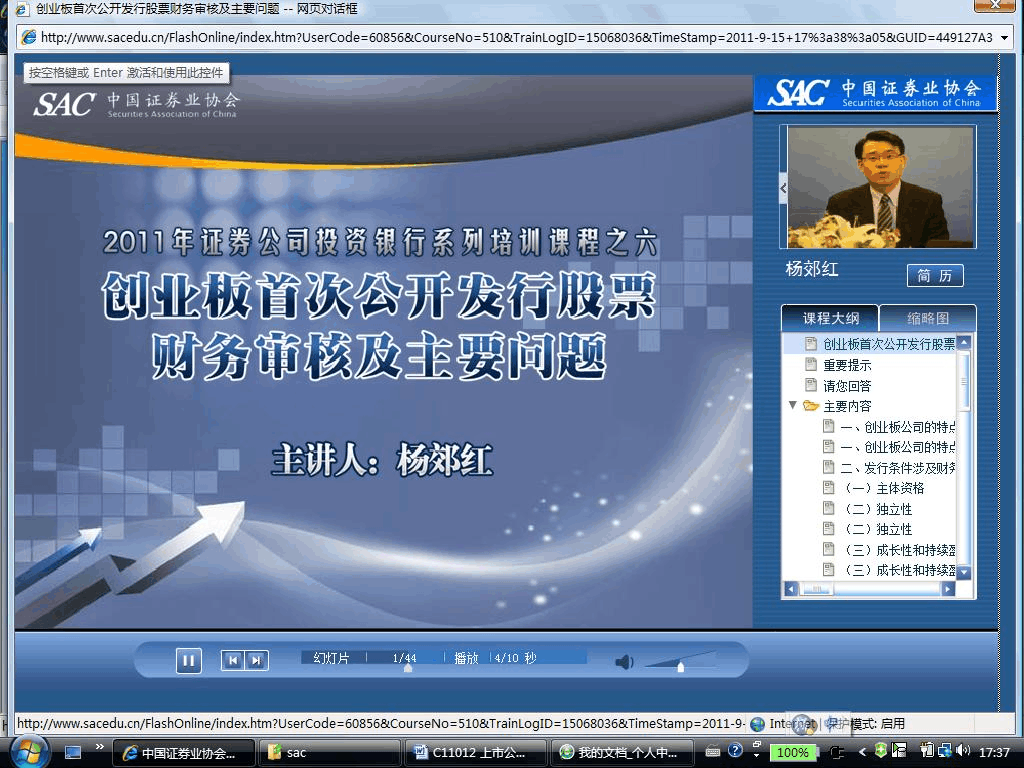This screenshot has height=768, width=1024.
Task: Mute the speaker volume icon
Action: [624, 662]
